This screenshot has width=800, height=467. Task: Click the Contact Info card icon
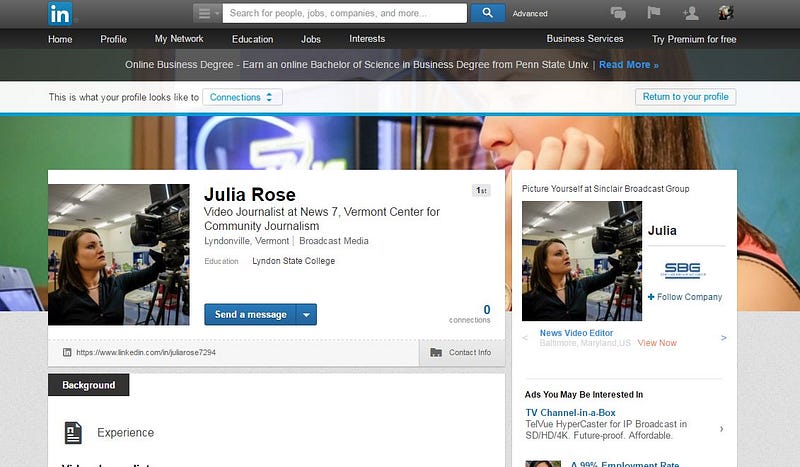point(436,353)
